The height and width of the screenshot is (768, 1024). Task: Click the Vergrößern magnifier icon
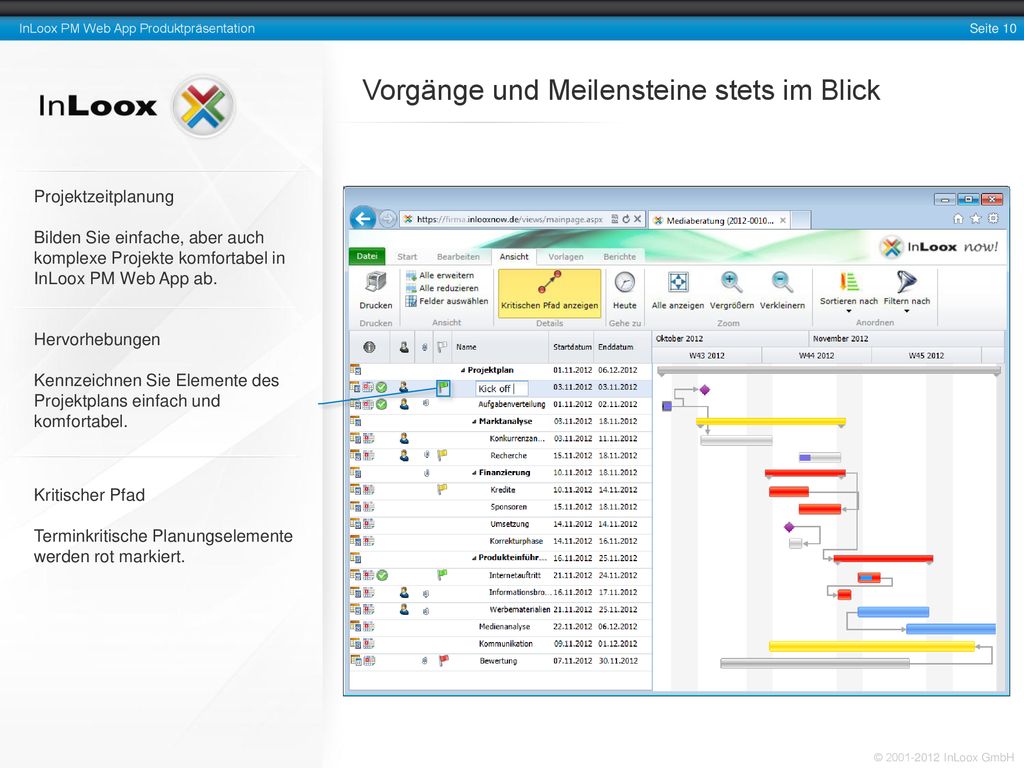731,282
